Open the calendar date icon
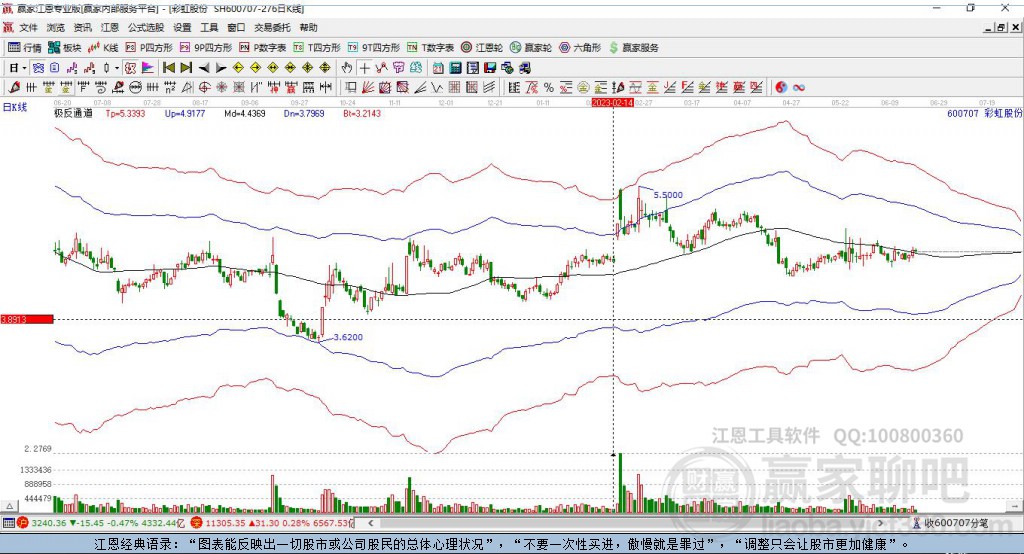Screen dimensions: 1024x554 click(x=438, y=68)
